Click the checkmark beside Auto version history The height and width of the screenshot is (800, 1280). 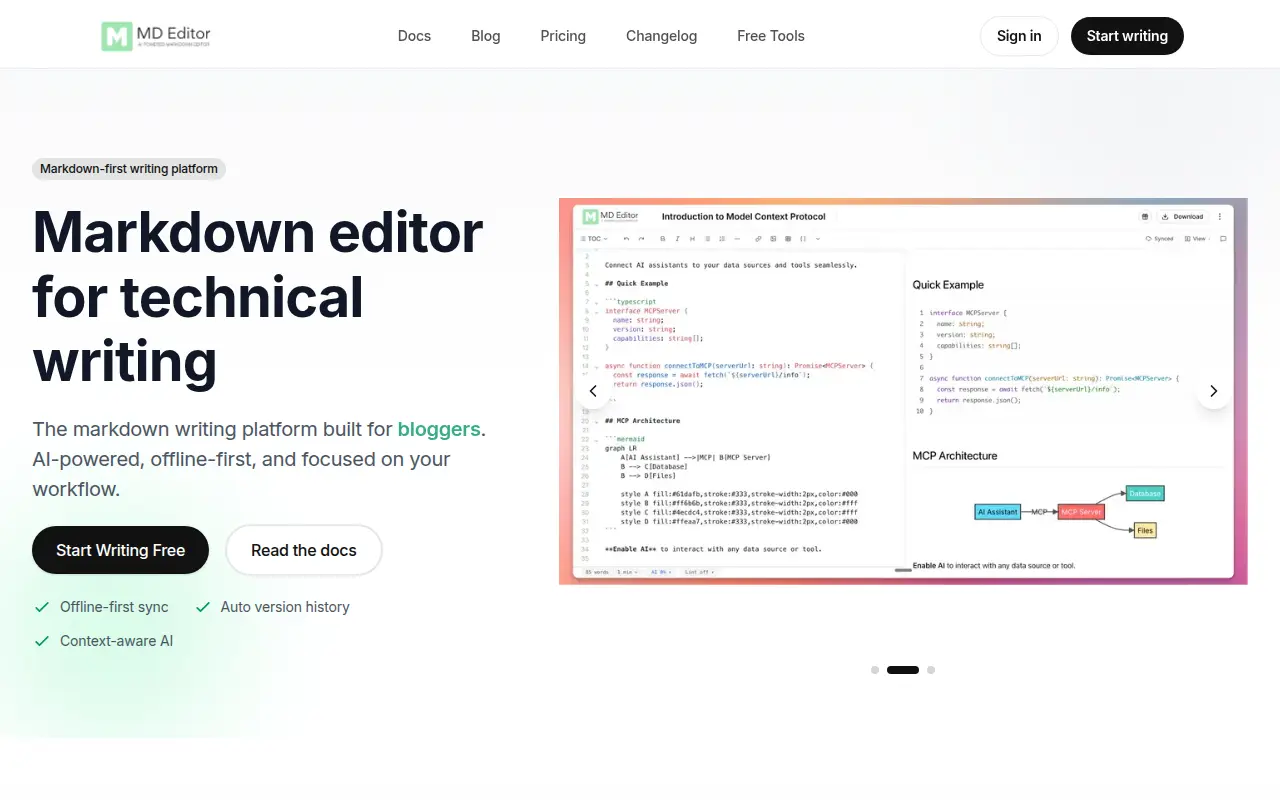click(203, 607)
